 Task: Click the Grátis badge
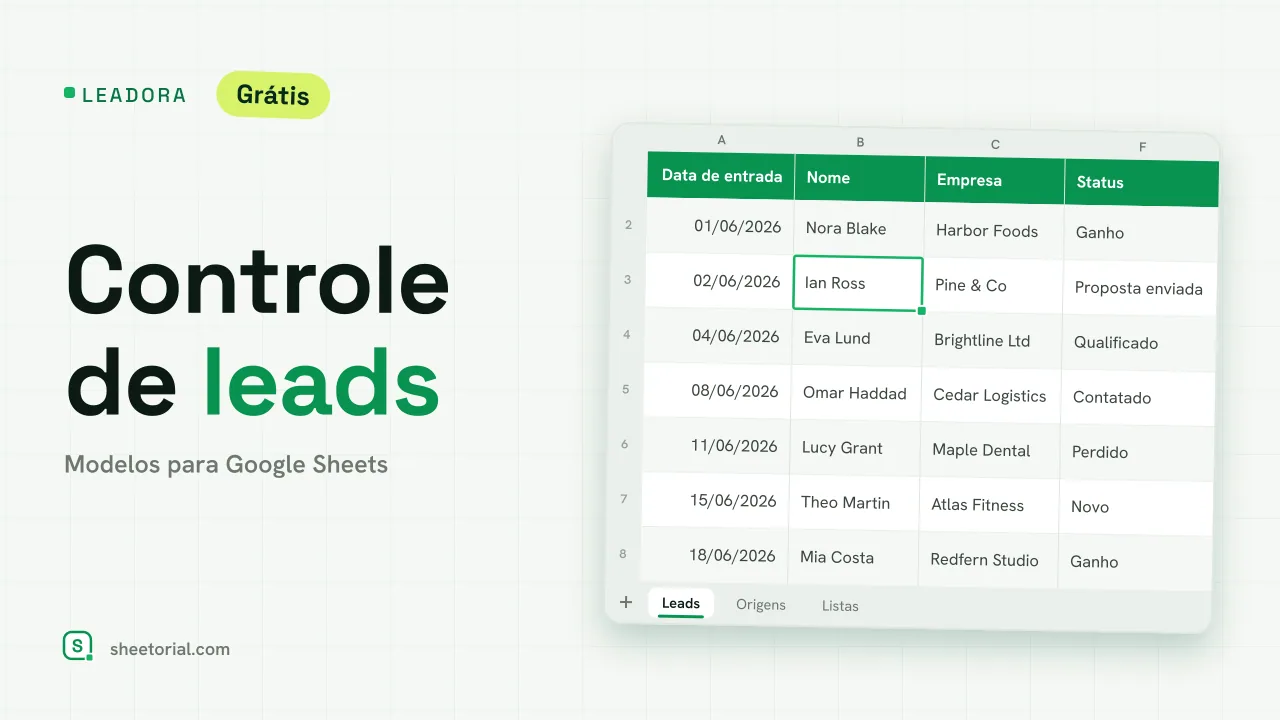click(x=273, y=95)
